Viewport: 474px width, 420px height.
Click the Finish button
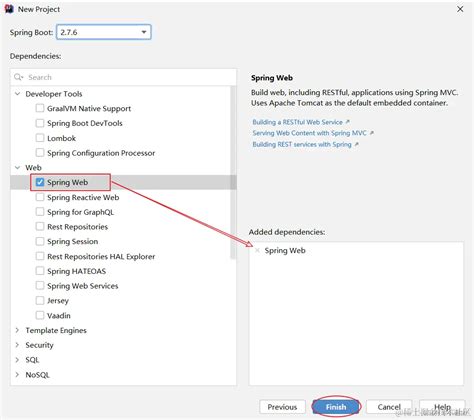[336, 407]
